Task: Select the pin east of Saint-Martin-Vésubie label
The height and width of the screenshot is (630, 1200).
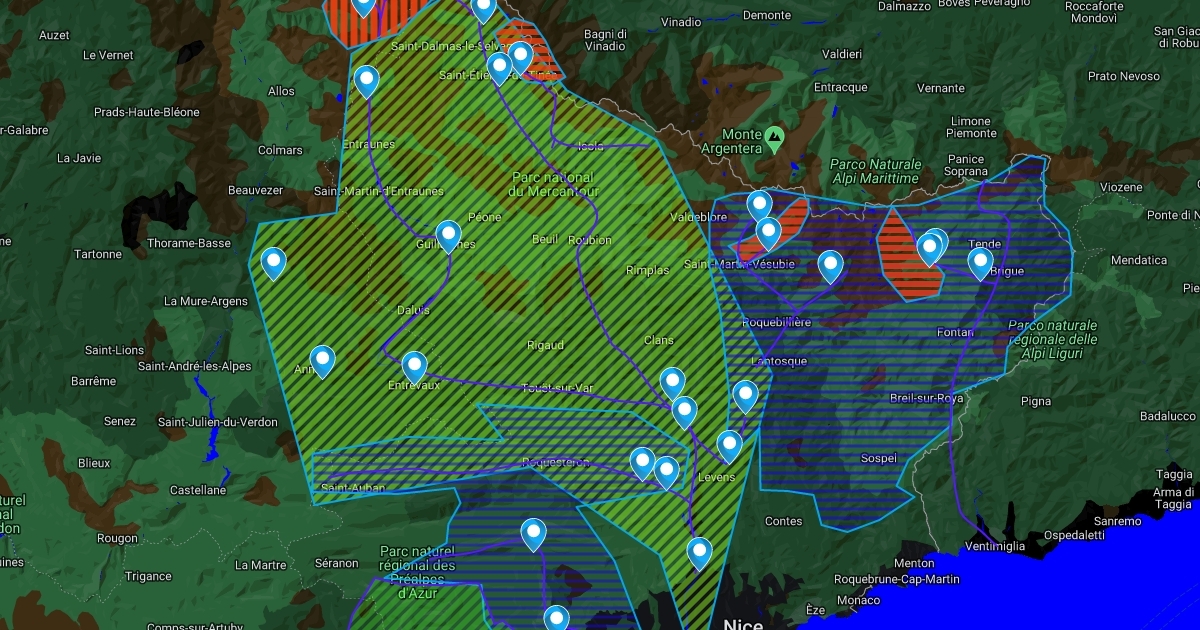Action: pos(830,266)
